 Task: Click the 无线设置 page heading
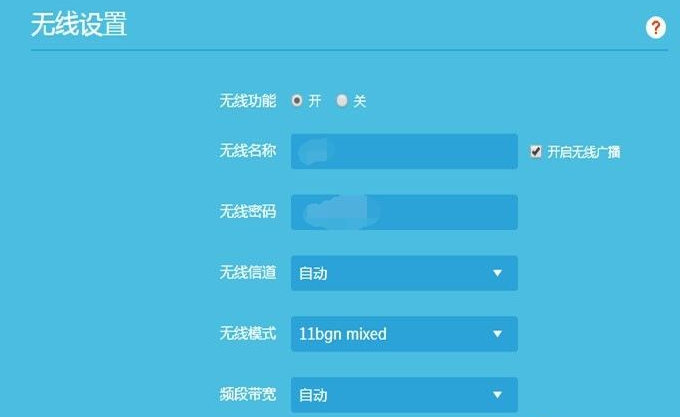[x=79, y=25]
